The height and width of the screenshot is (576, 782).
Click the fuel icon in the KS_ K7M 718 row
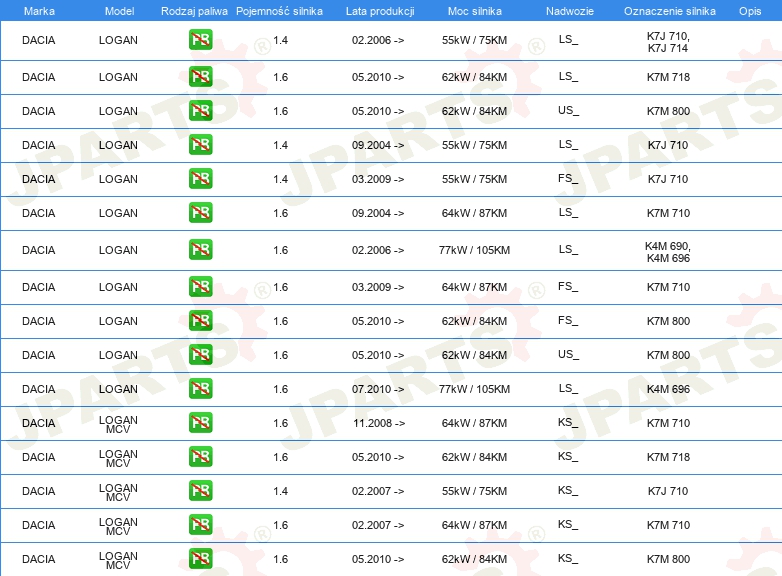coord(200,456)
